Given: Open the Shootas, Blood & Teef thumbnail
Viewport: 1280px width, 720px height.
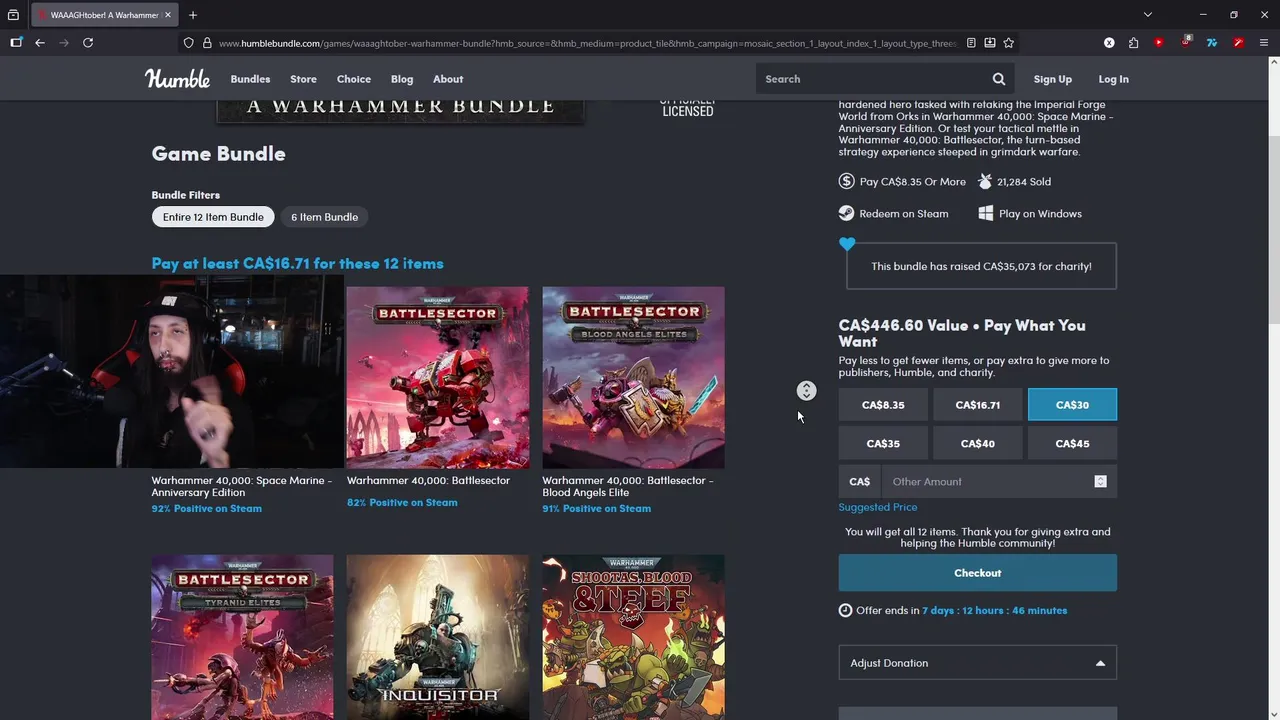Looking at the screenshot, I should [634, 637].
